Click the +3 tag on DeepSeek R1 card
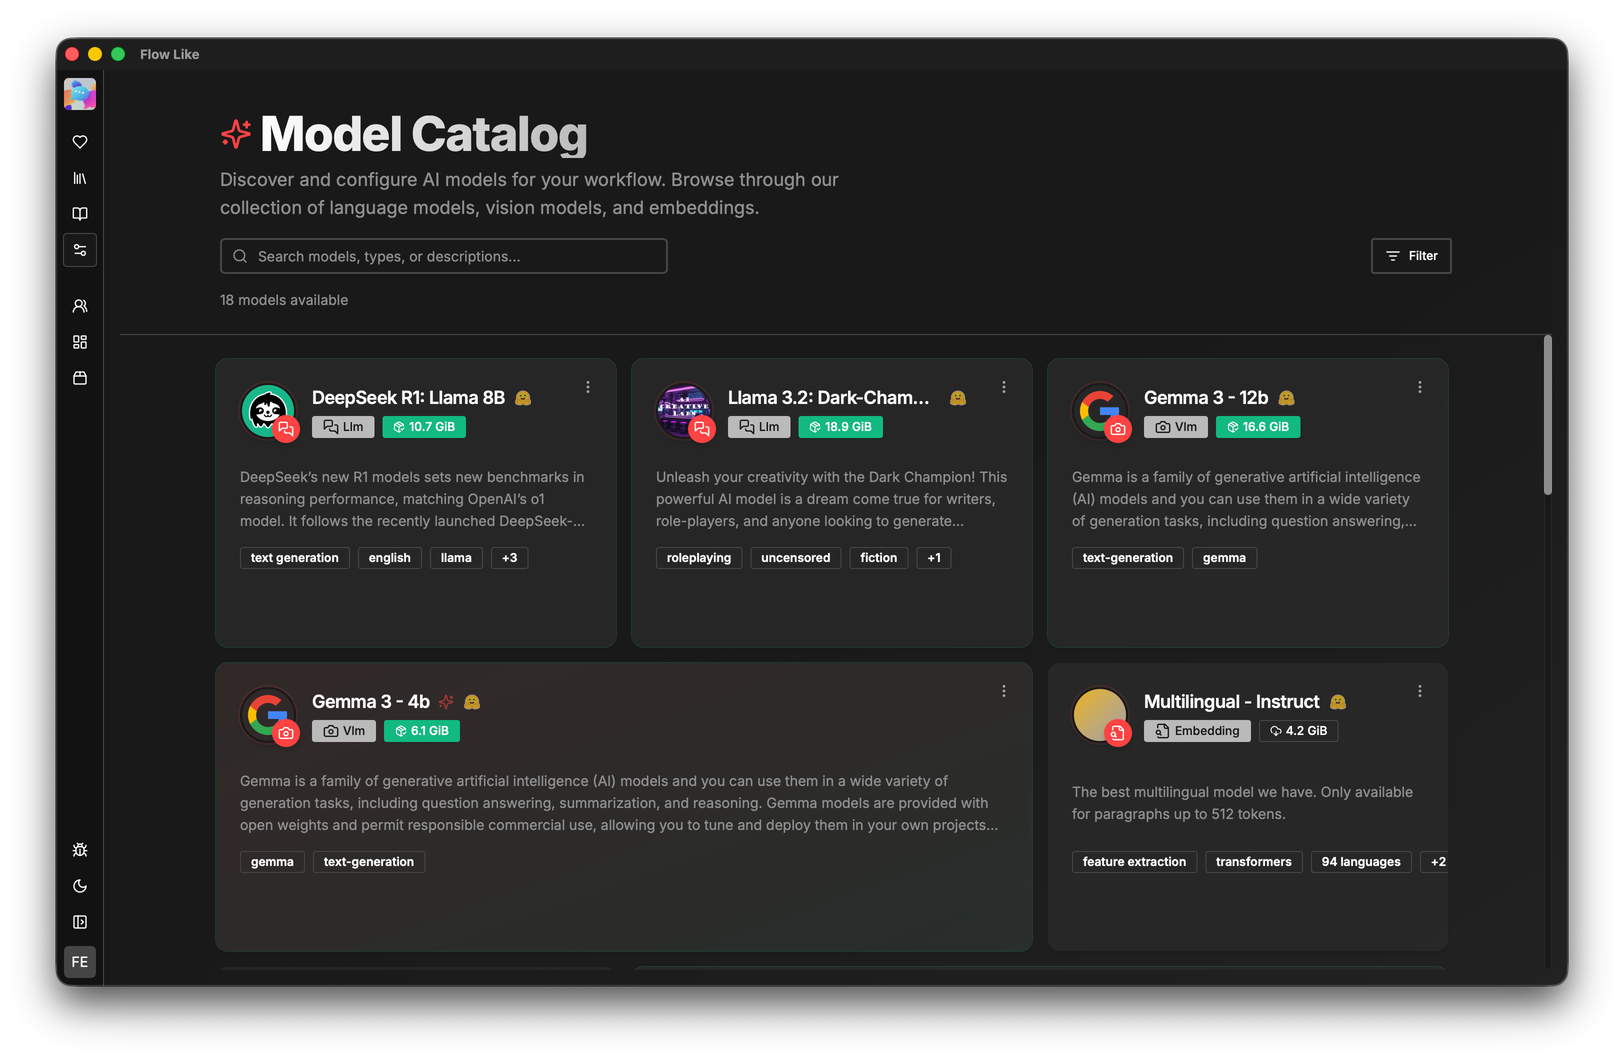Image resolution: width=1624 pixels, height=1060 pixels. pyautogui.click(x=510, y=557)
